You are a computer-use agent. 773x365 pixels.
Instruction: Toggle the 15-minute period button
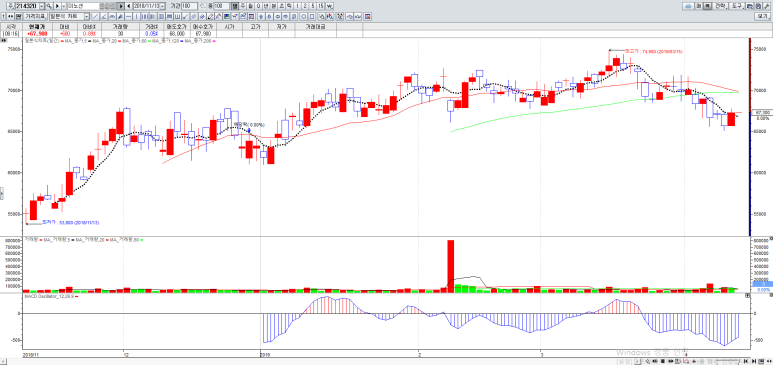coord(320,5)
